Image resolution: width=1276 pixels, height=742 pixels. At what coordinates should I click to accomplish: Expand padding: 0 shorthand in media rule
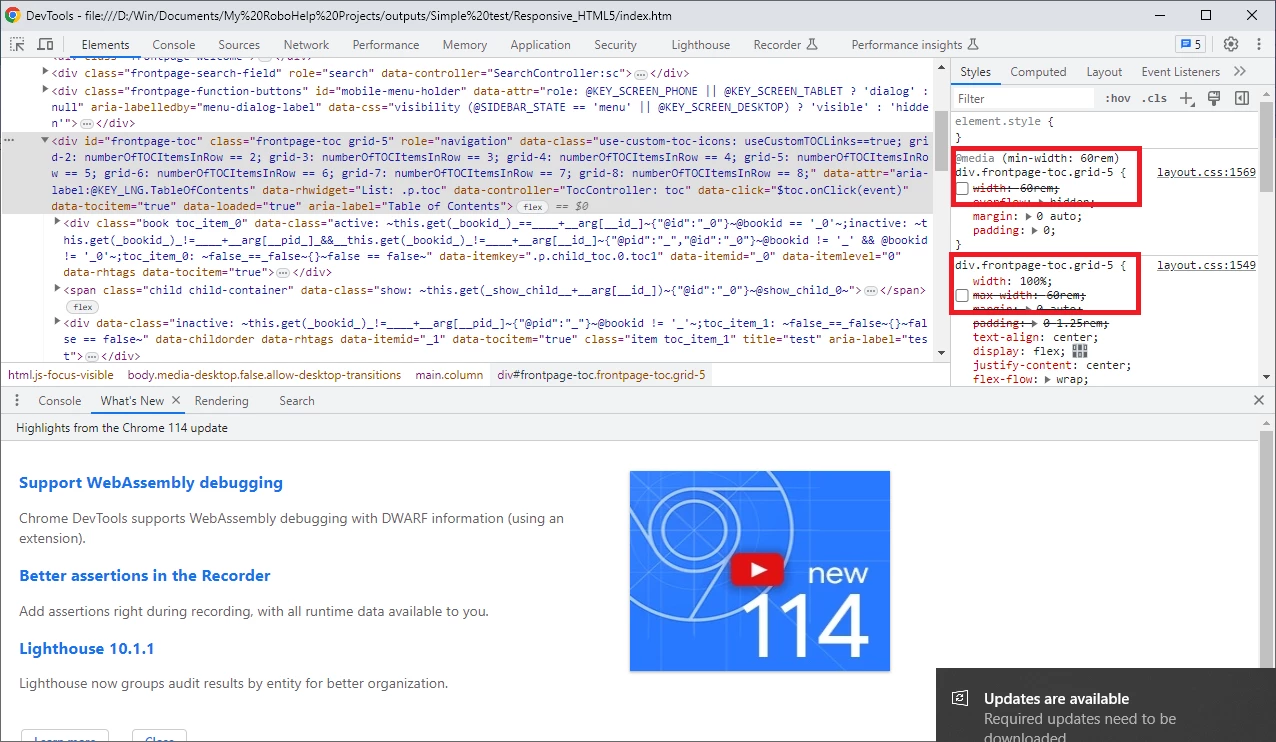coord(1035,230)
